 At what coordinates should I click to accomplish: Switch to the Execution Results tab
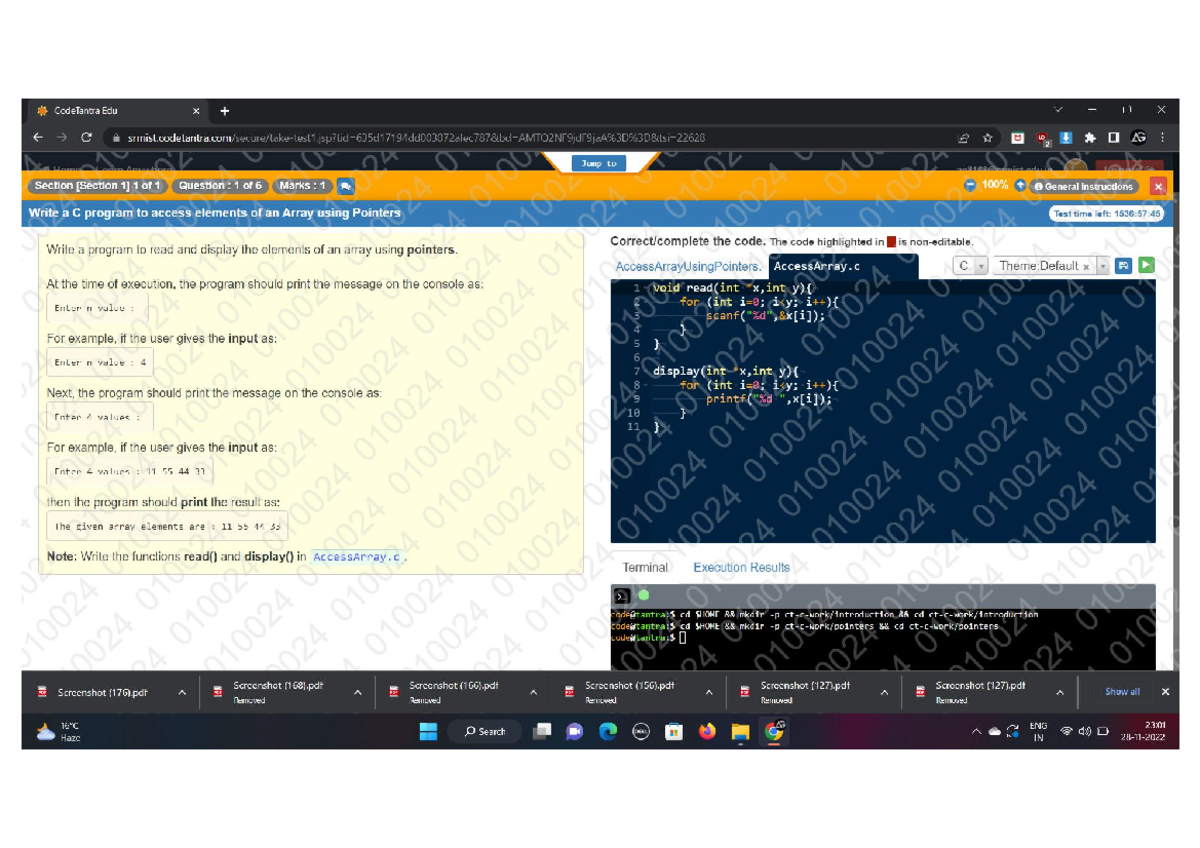pyautogui.click(x=741, y=567)
